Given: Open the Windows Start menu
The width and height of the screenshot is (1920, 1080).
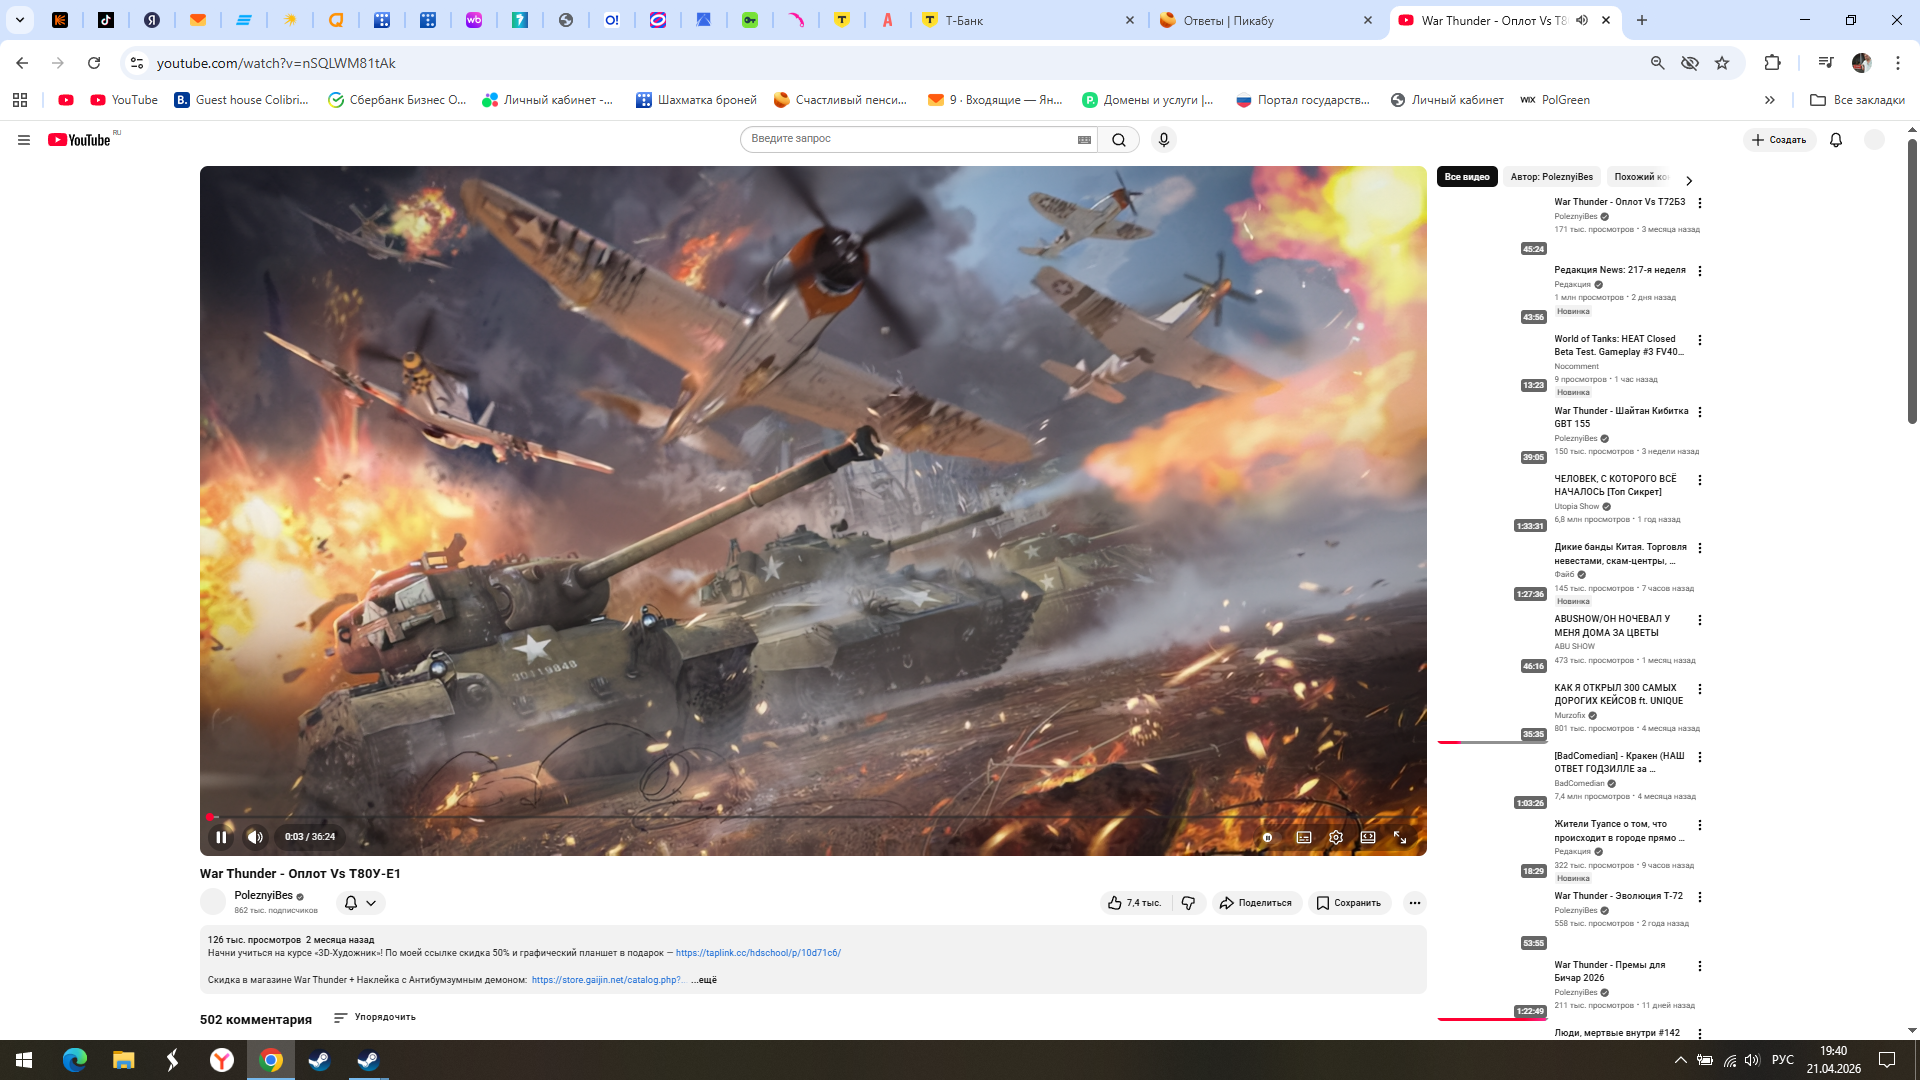Looking at the screenshot, I should tap(24, 1060).
